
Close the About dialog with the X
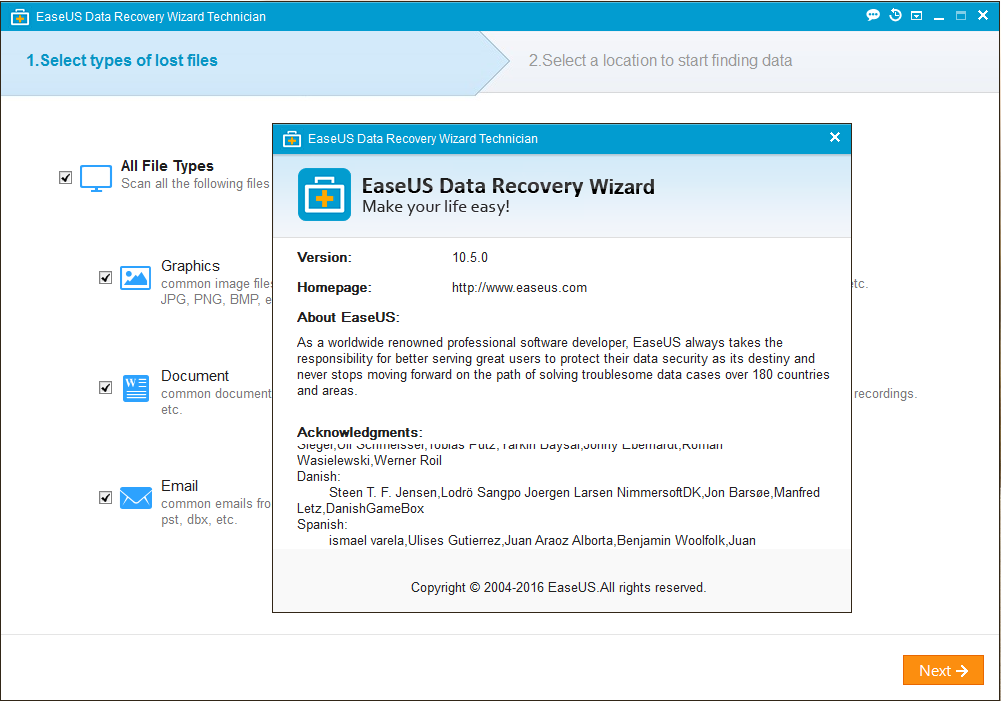pyautogui.click(x=834, y=137)
